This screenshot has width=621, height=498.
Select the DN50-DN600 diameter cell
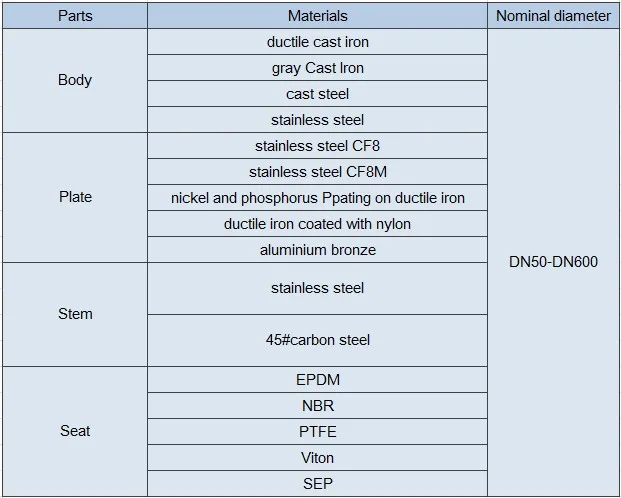pyautogui.click(x=553, y=262)
